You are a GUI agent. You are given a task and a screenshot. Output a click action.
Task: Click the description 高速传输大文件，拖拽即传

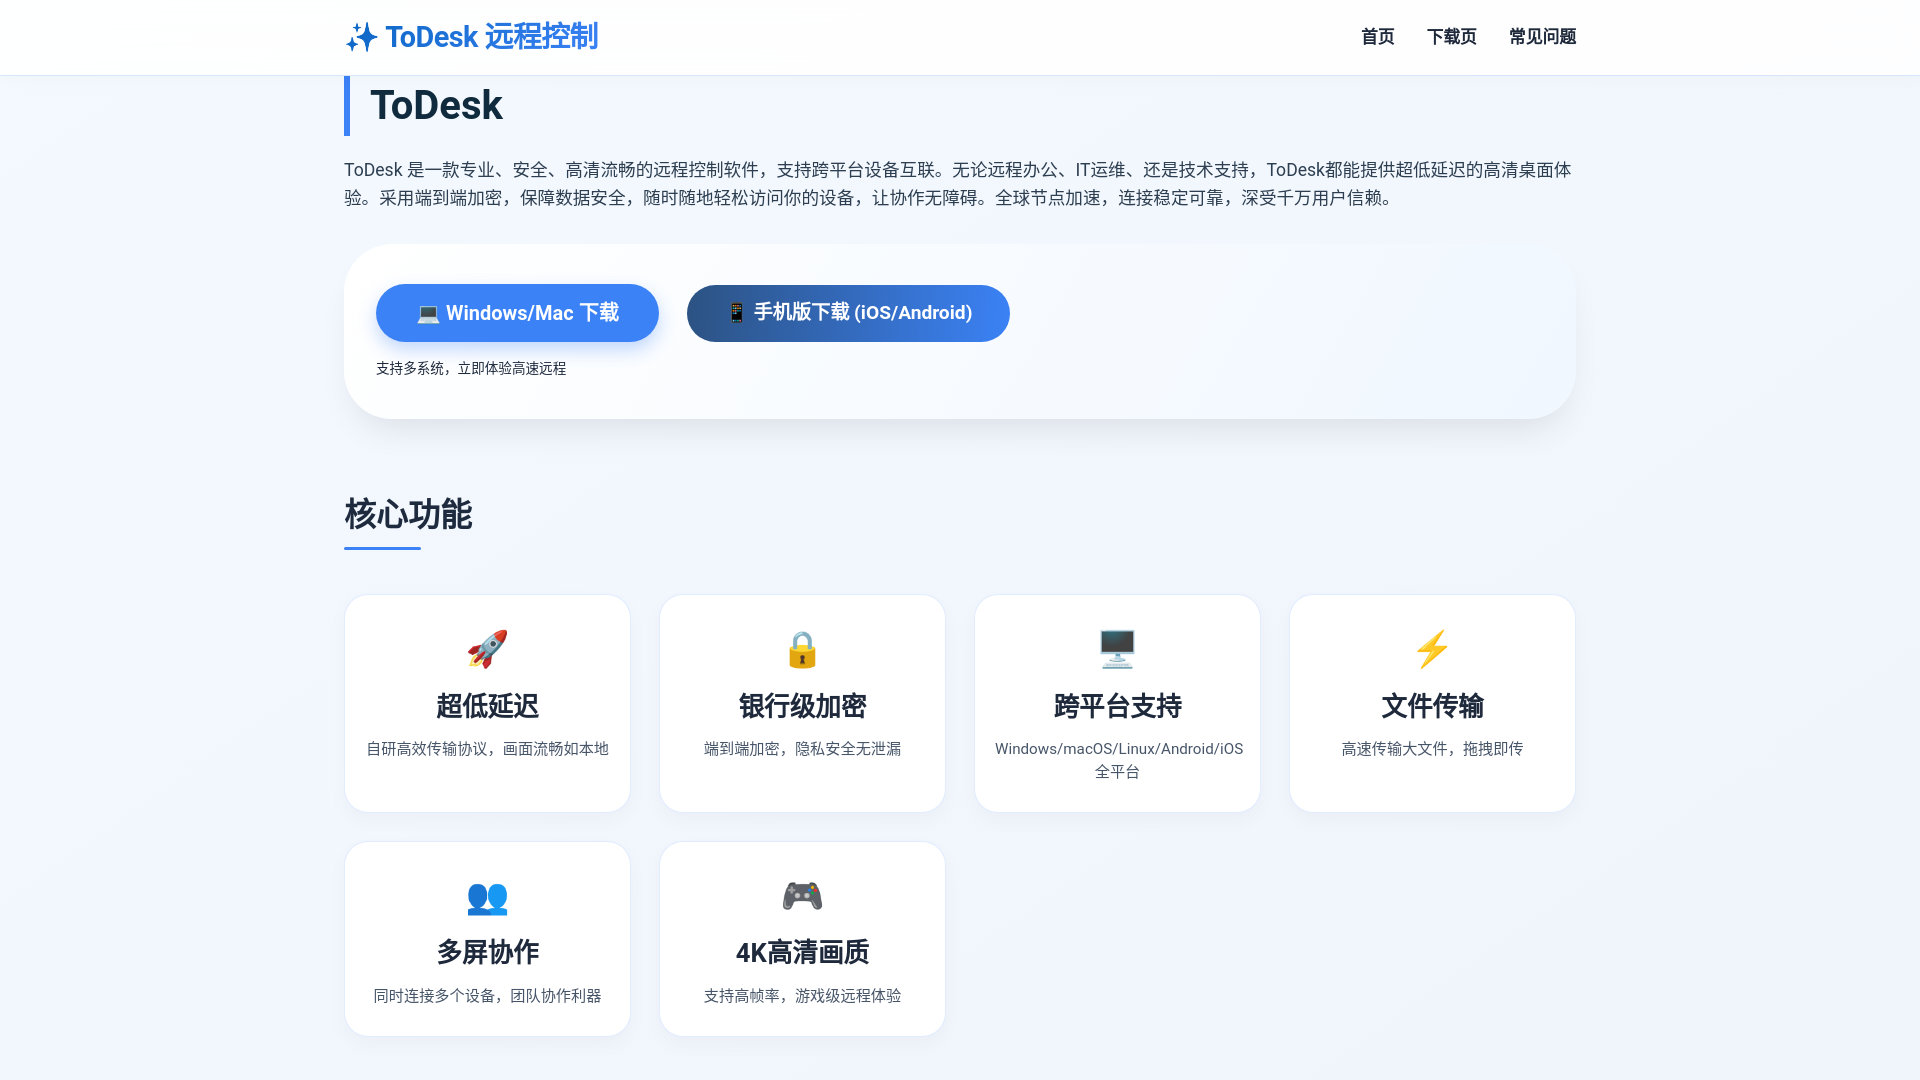coord(1432,749)
